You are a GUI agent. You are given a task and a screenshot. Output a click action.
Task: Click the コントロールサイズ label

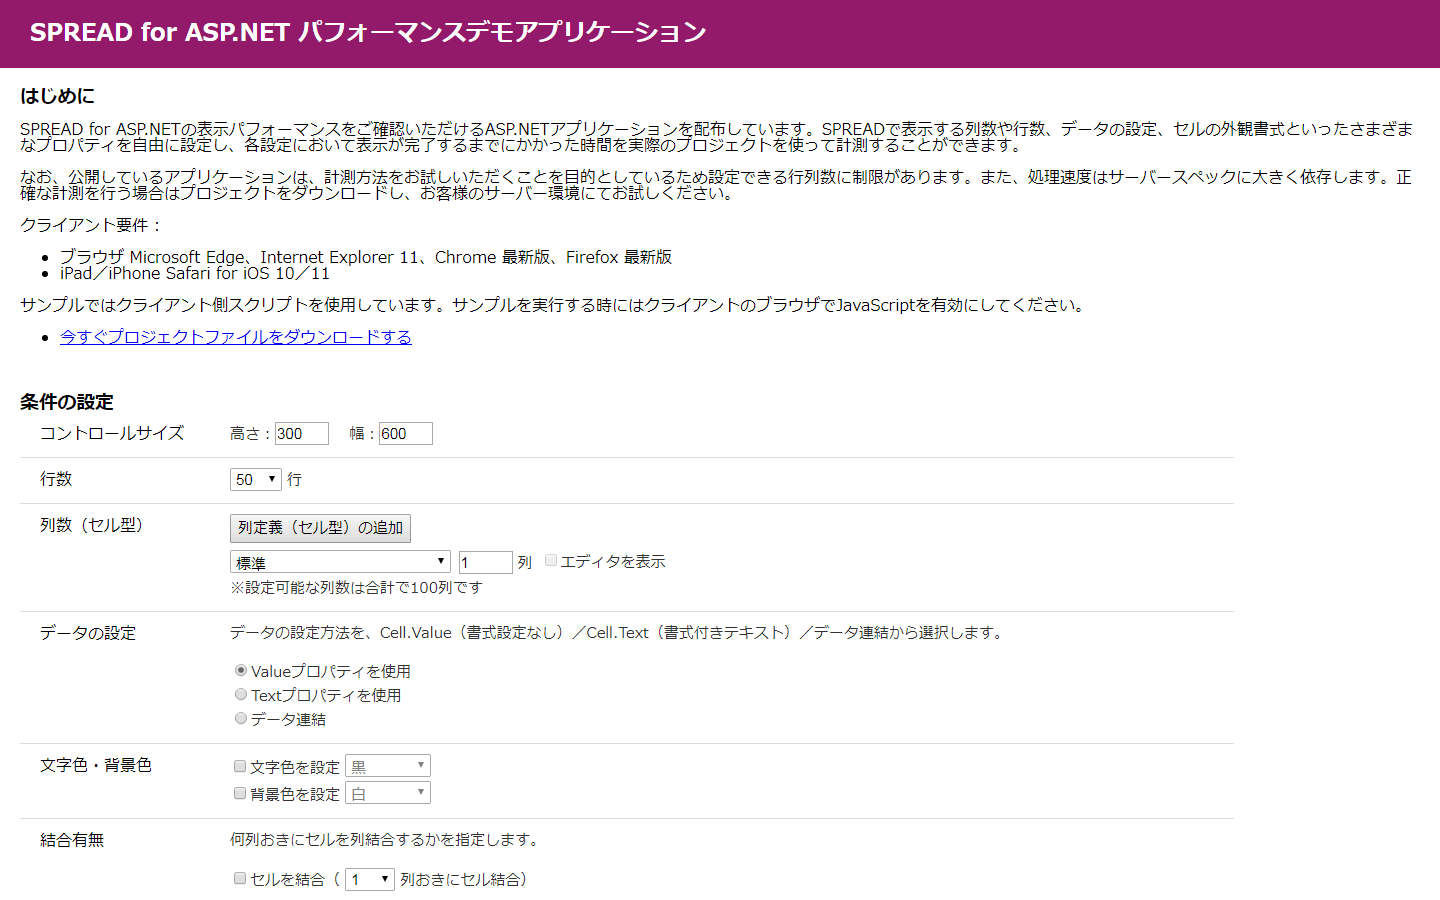click(x=112, y=433)
